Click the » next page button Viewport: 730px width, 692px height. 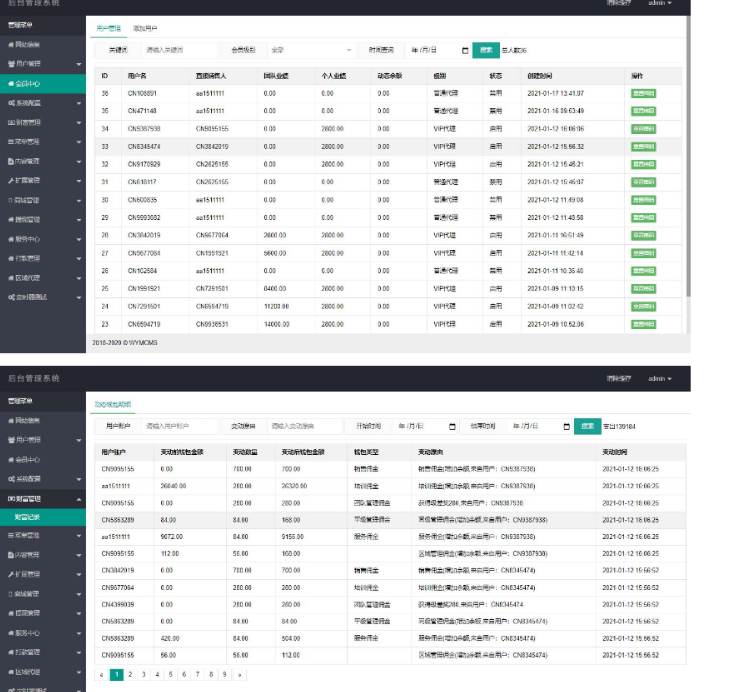coord(239,675)
